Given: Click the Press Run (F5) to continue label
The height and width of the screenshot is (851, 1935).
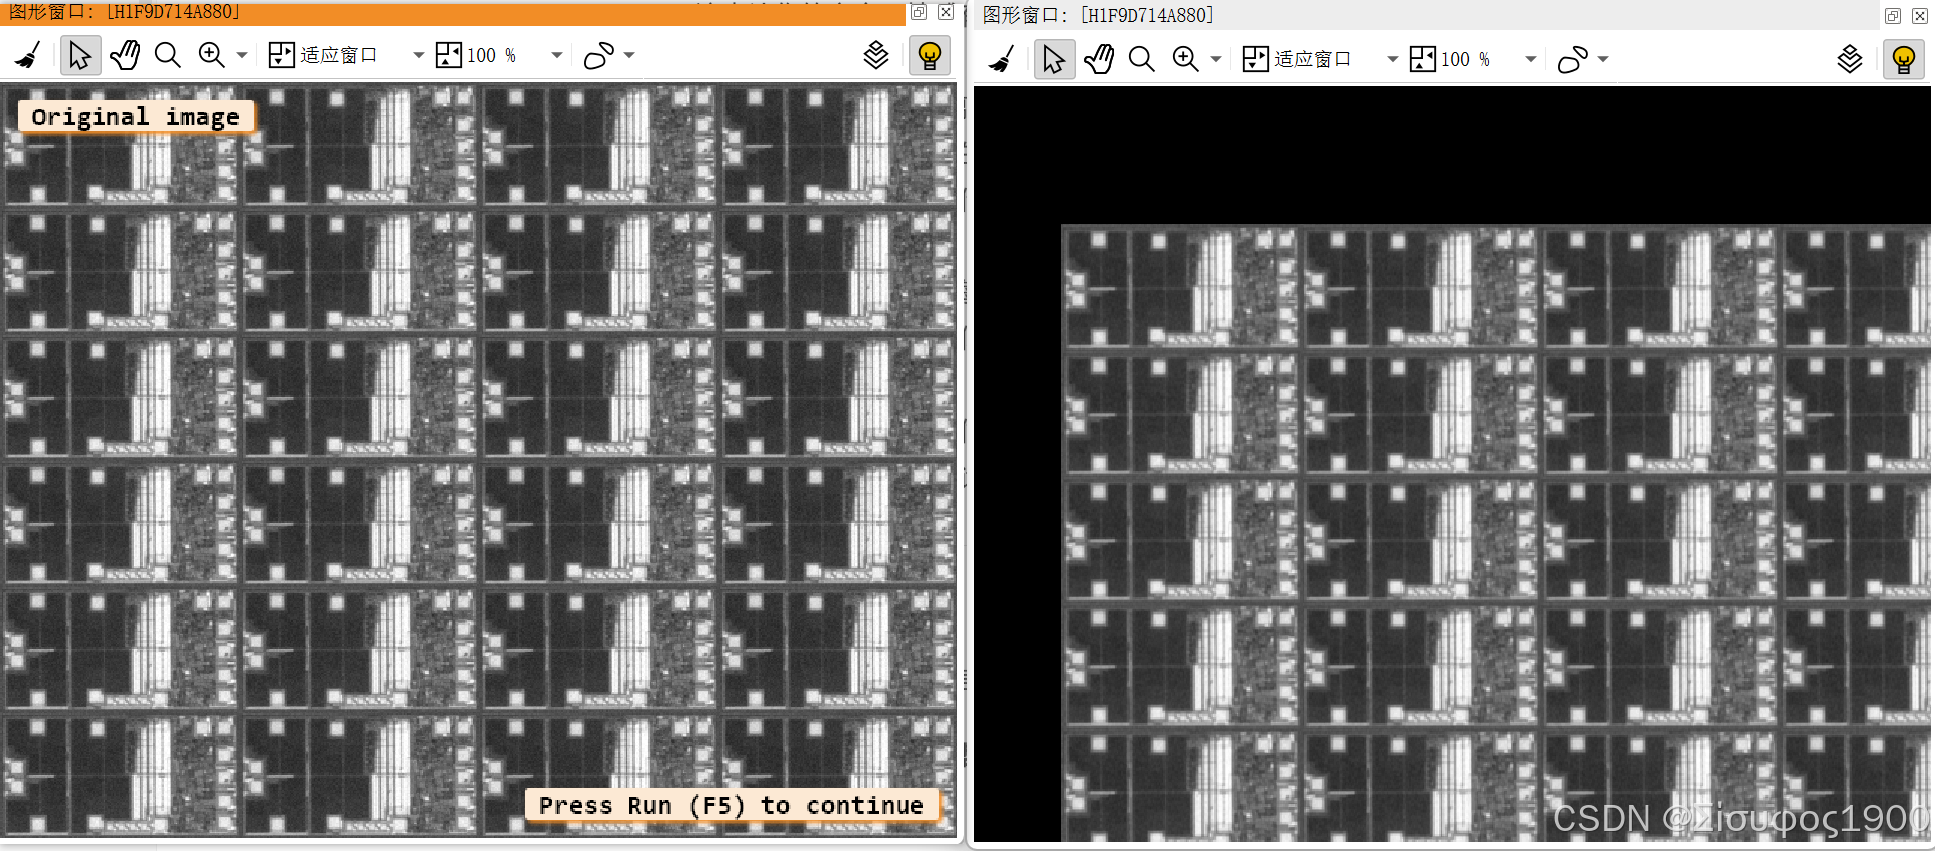Looking at the screenshot, I should coord(731,805).
